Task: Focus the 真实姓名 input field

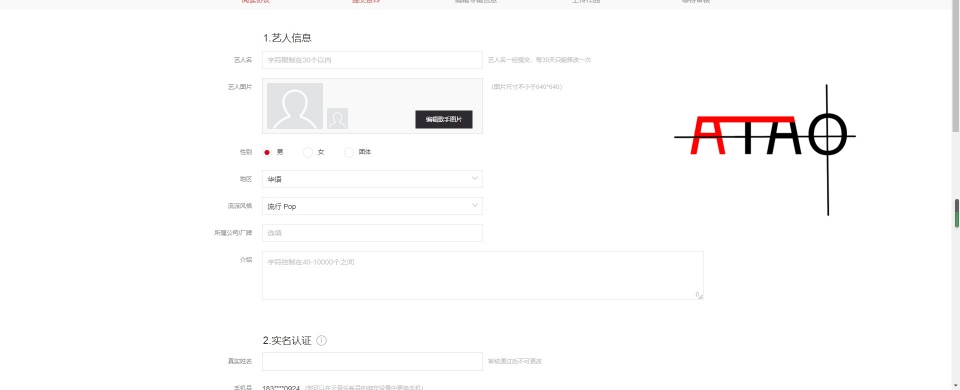Action: coord(372,361)
